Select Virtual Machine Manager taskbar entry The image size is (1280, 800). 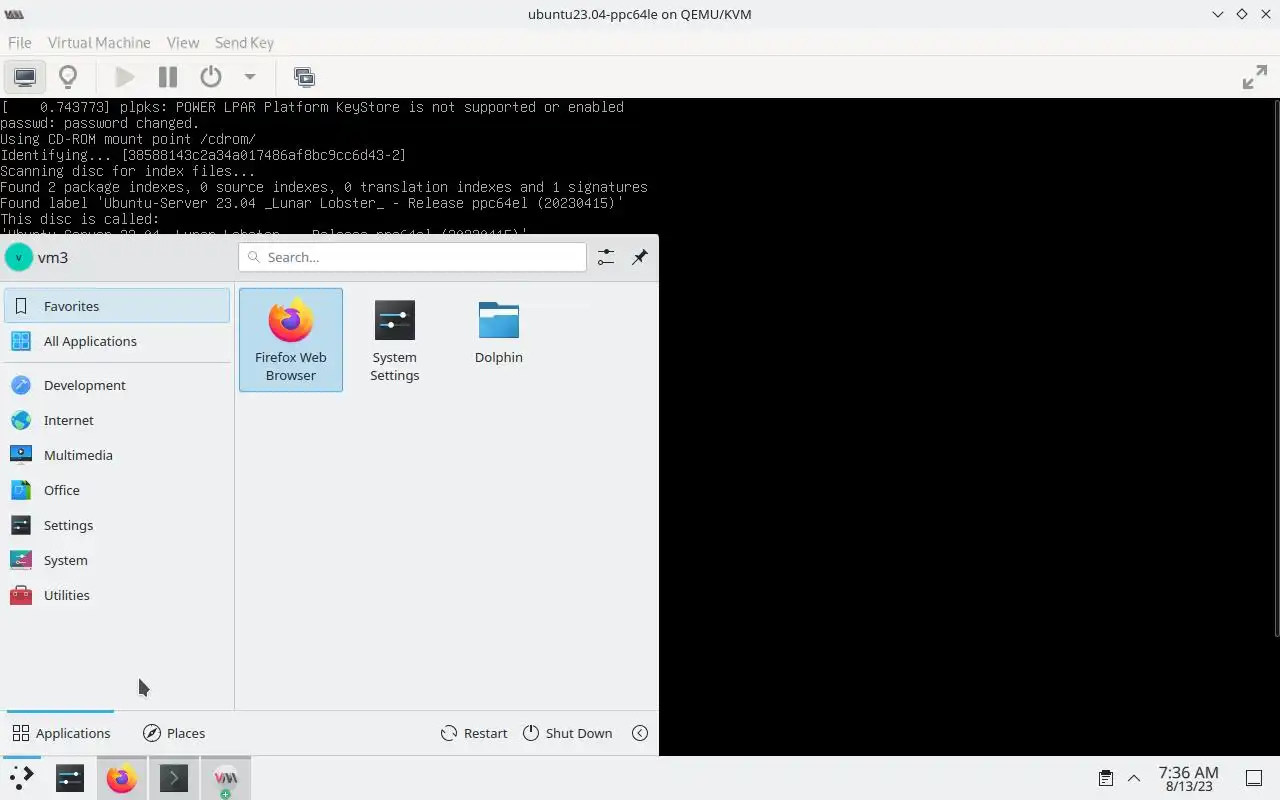[x=226, y=778]
